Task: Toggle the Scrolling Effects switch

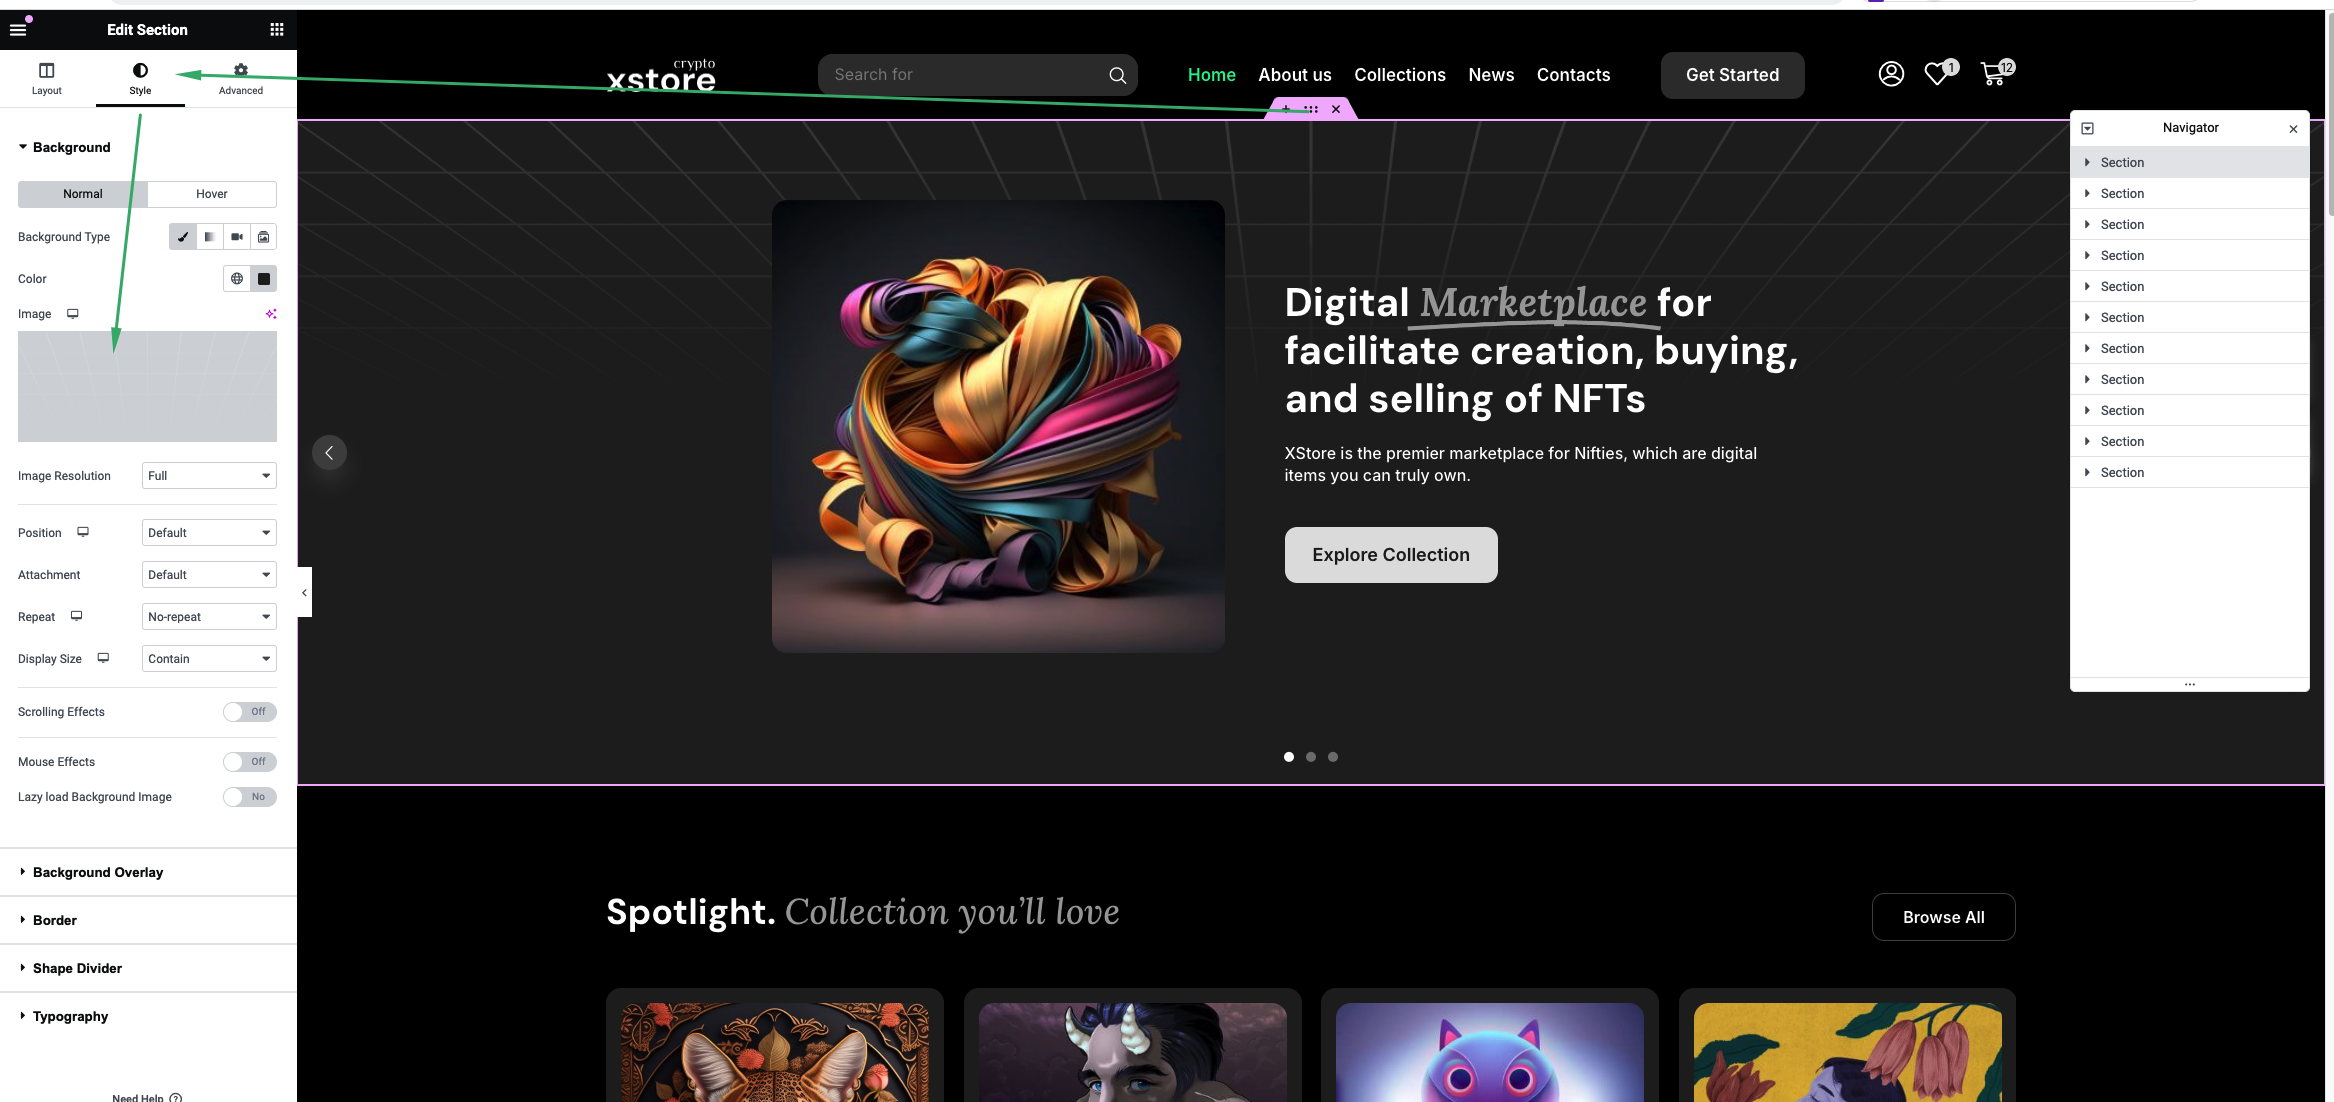Action: pyautogui.click(x=250, y=712)
